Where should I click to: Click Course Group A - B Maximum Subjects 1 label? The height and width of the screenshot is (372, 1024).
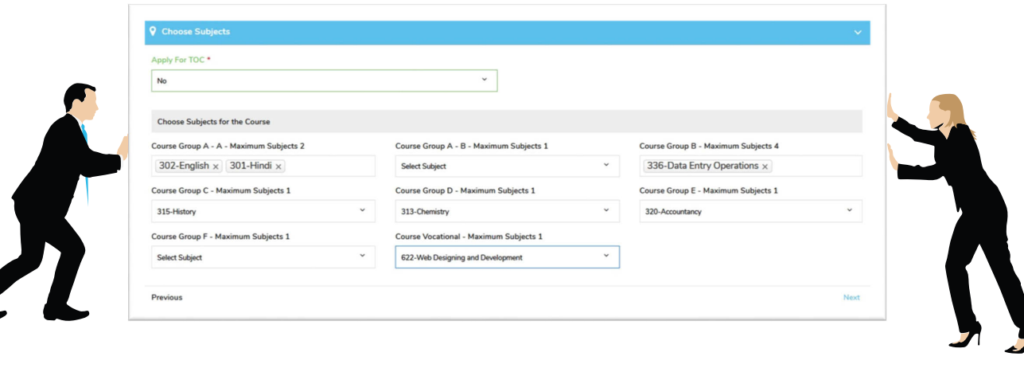point(472,146)
